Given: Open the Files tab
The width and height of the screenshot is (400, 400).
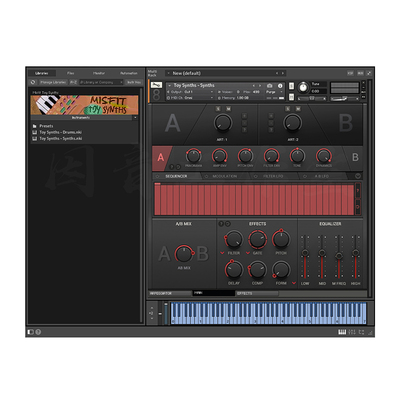Looking at the screenshot, I should 71,73.
